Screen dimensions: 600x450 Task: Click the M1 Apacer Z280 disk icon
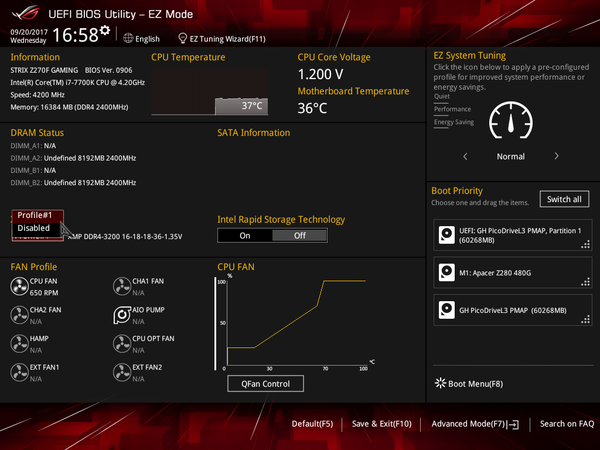tap(447, 272)
